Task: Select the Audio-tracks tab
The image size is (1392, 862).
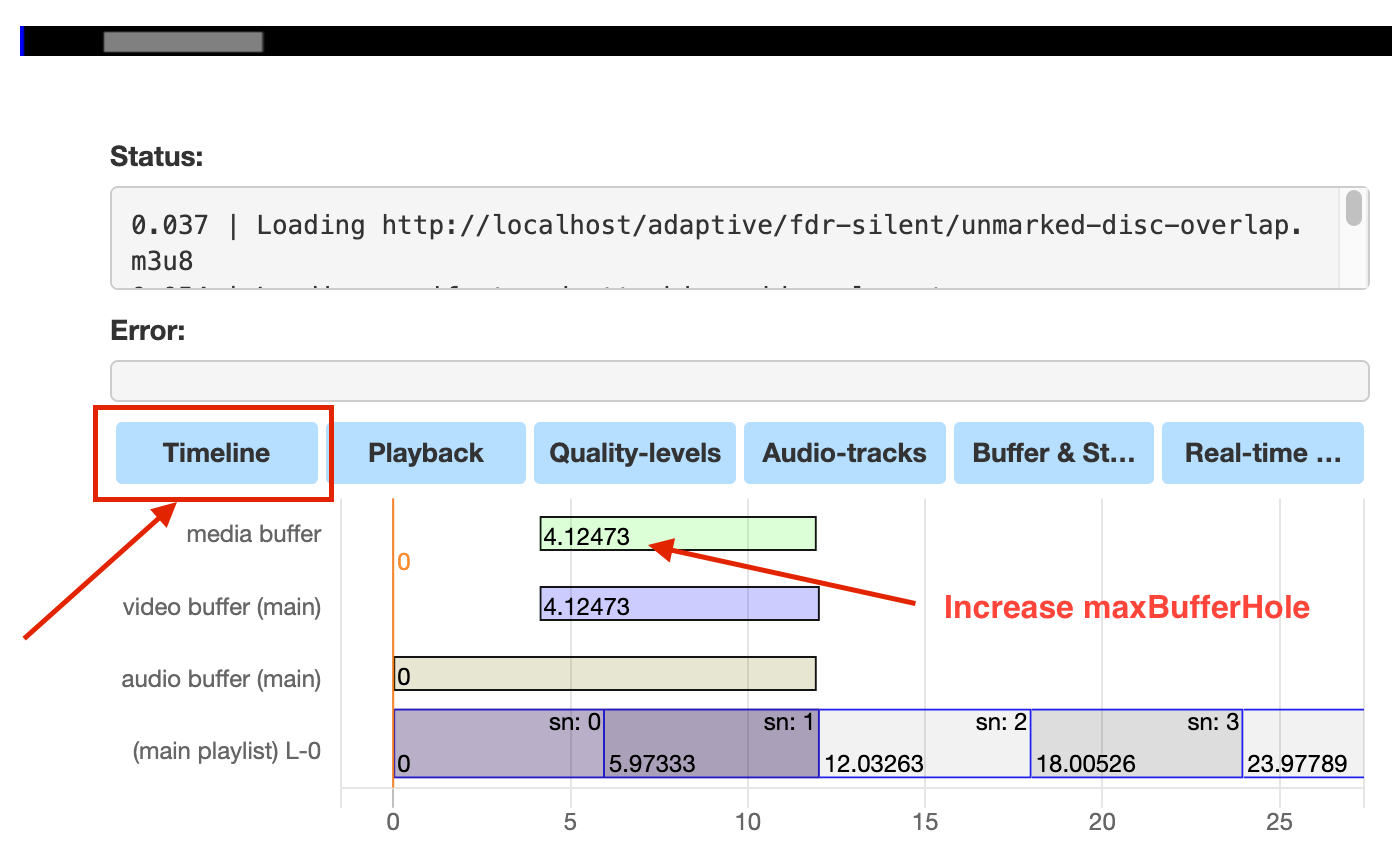Action: 843,452
